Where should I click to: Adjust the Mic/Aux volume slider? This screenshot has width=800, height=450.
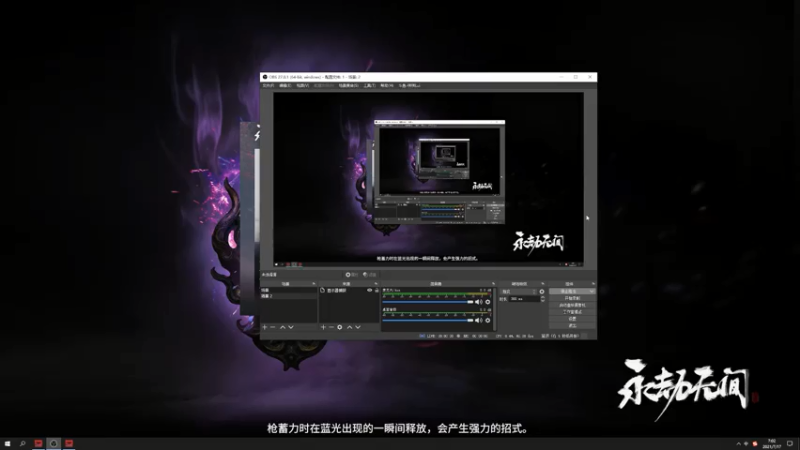[428, 302]
